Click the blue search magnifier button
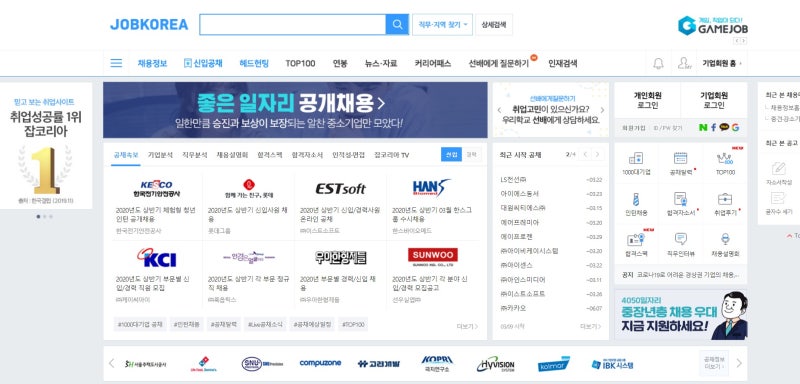Viewport: 800px width, 384px height. 397,24
